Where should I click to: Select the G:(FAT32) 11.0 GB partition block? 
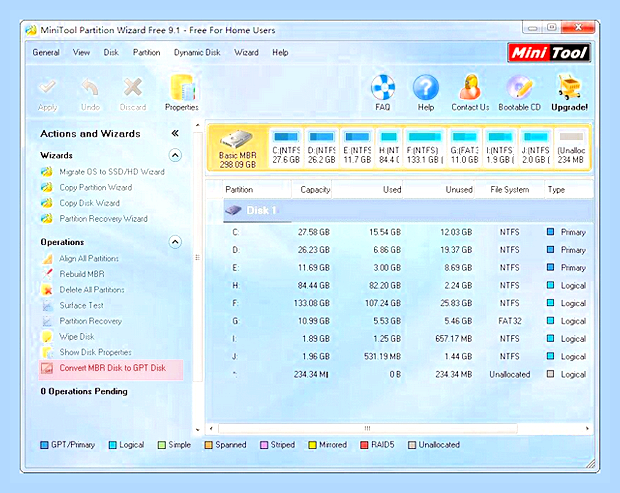(465, 148)
